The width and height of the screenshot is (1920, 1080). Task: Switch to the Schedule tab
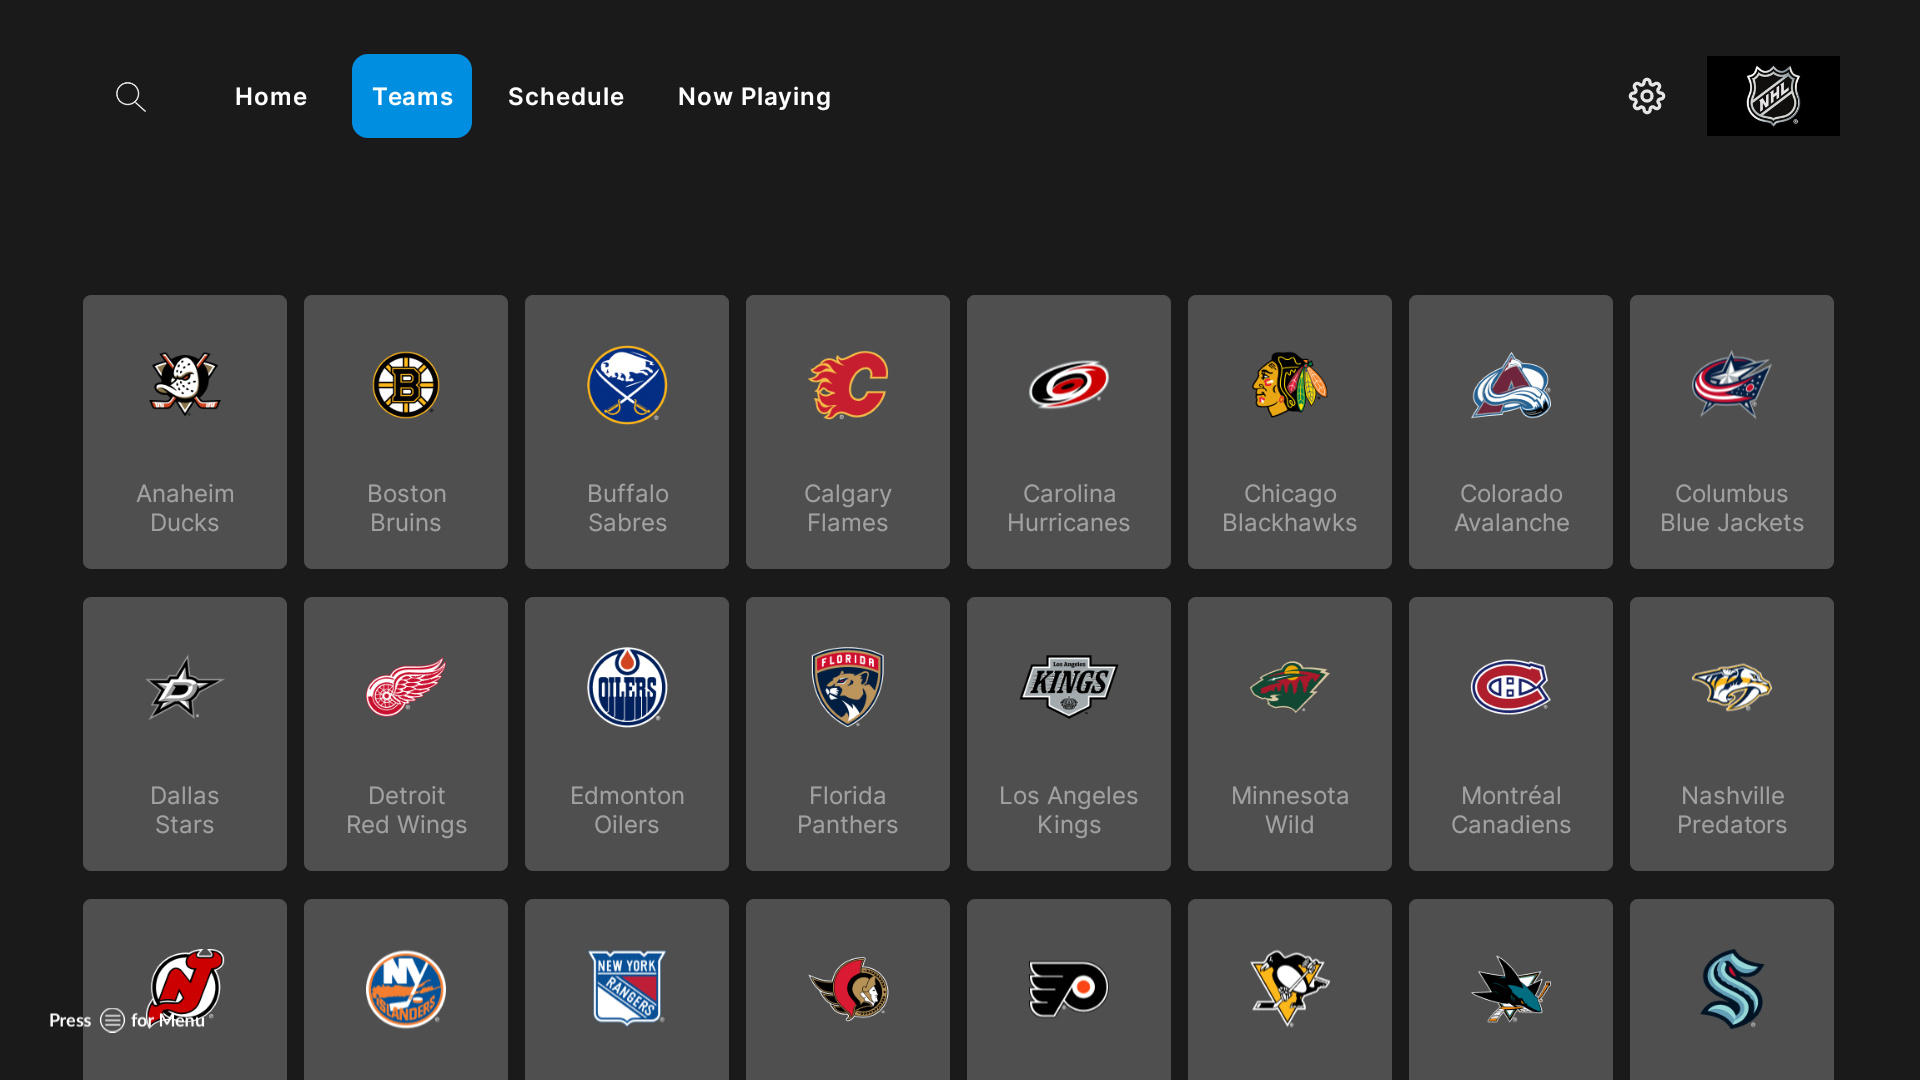(566, 96)
